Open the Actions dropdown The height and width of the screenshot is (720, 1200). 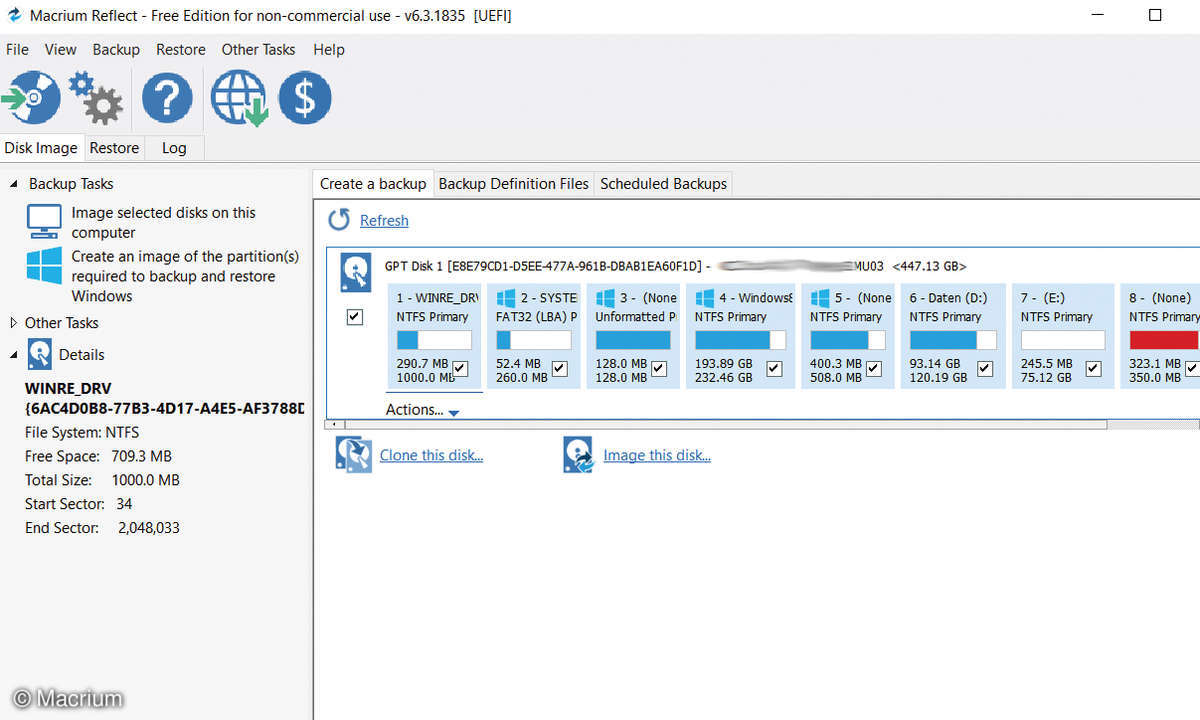pos(421,410)
